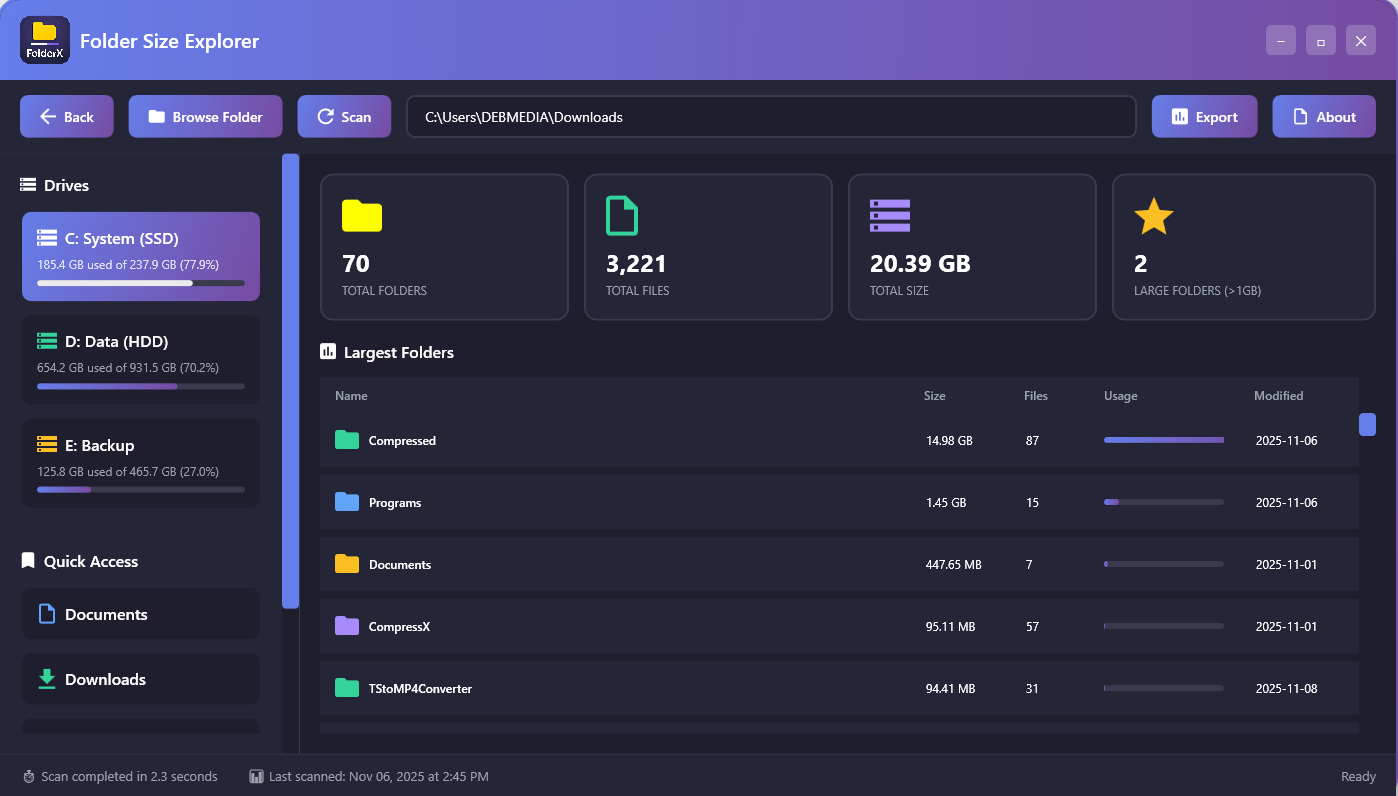Open the Documents entry under Quick Access
This screenshot has height=796, width=1398.
(x=140, y=613)
